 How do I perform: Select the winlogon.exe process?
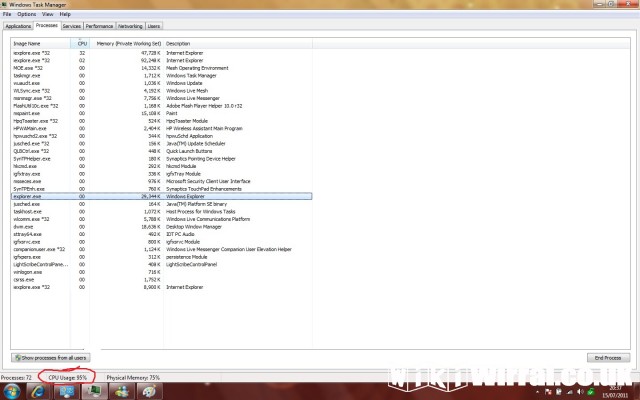pos(162,272)
